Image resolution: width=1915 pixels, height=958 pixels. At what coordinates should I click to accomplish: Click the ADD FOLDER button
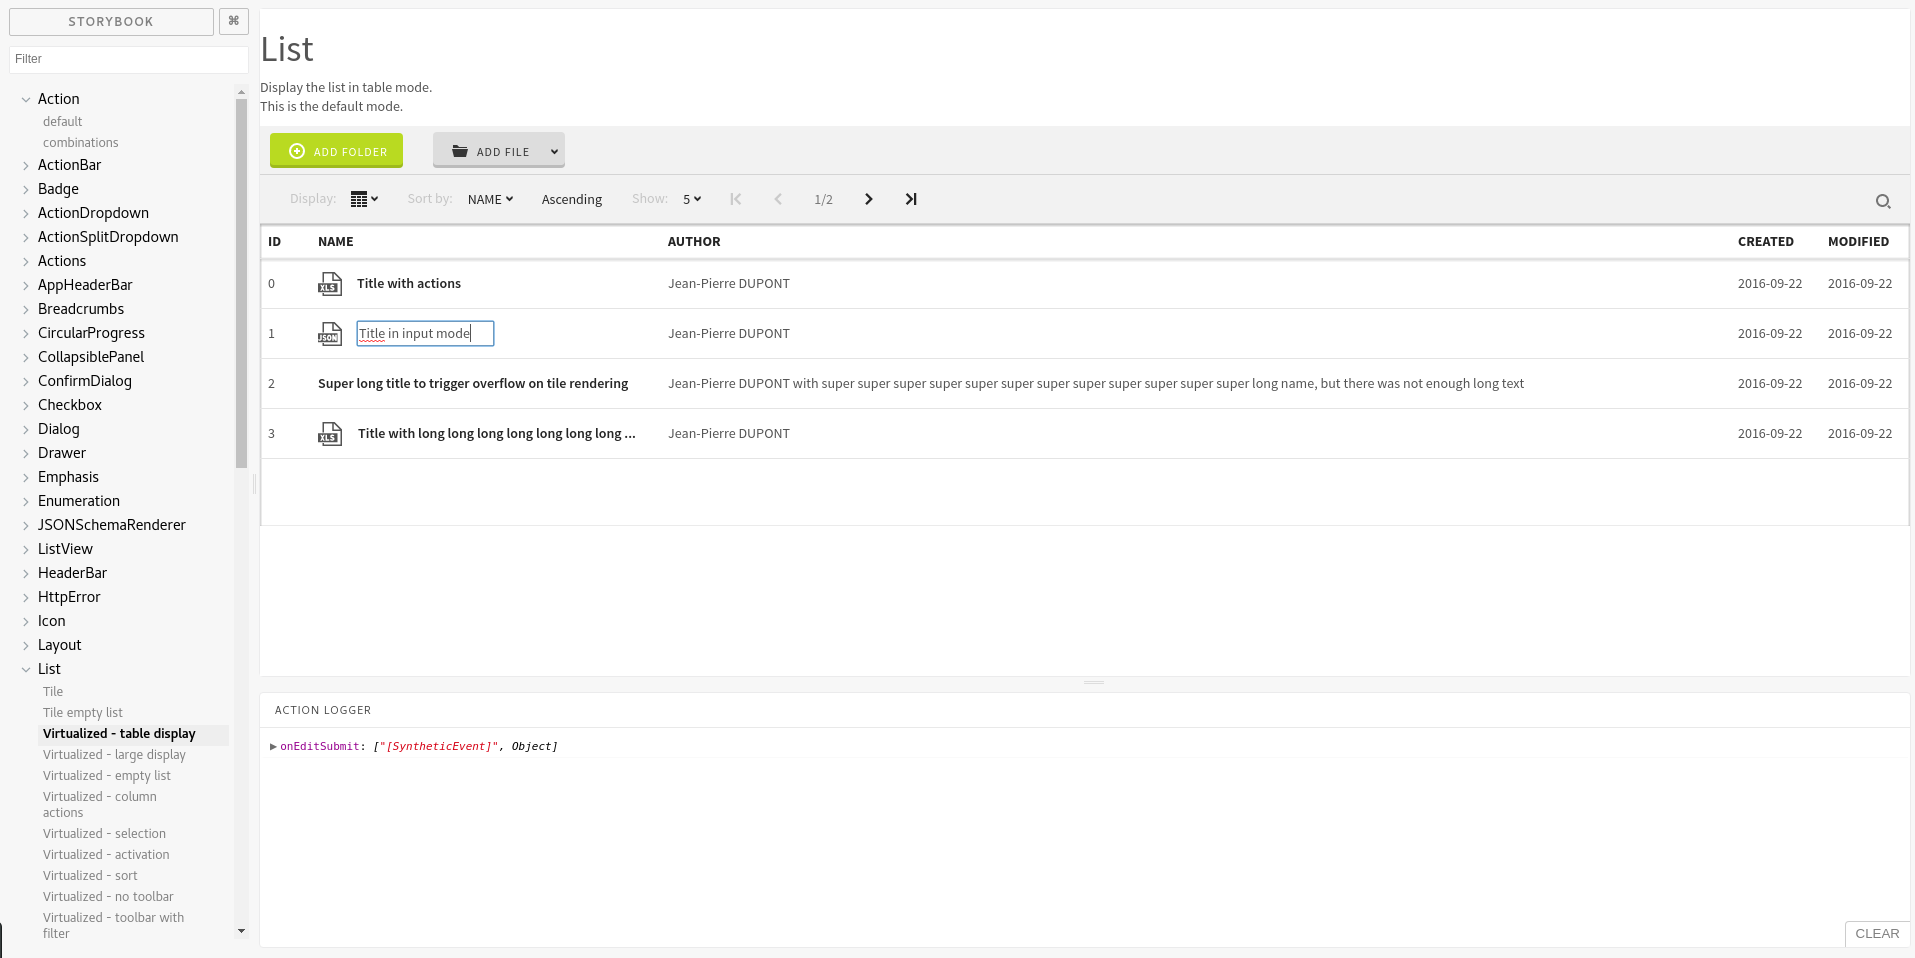click(336, 151)
